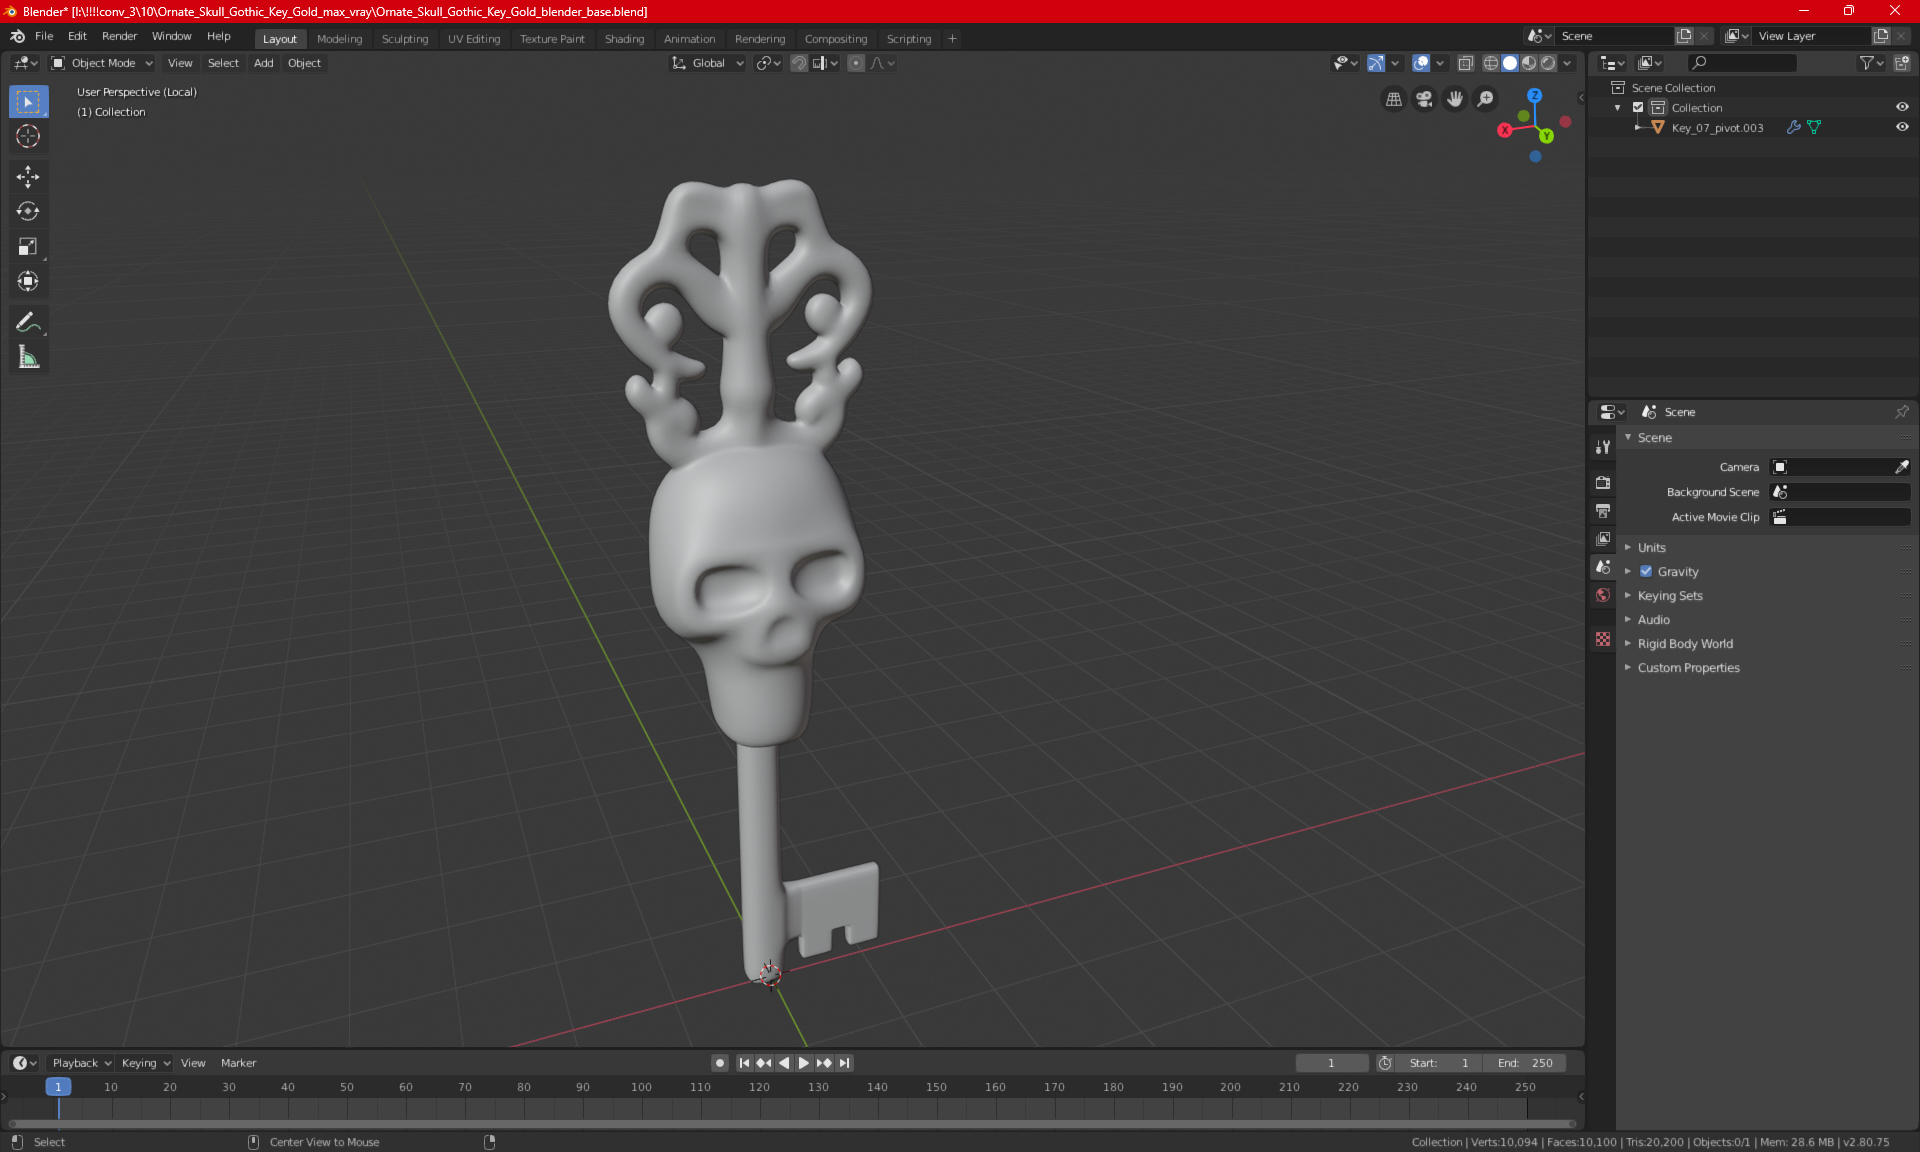Screen dimensions: 1920x1152
Task: Open the Render menu
Action: (119, 36)
